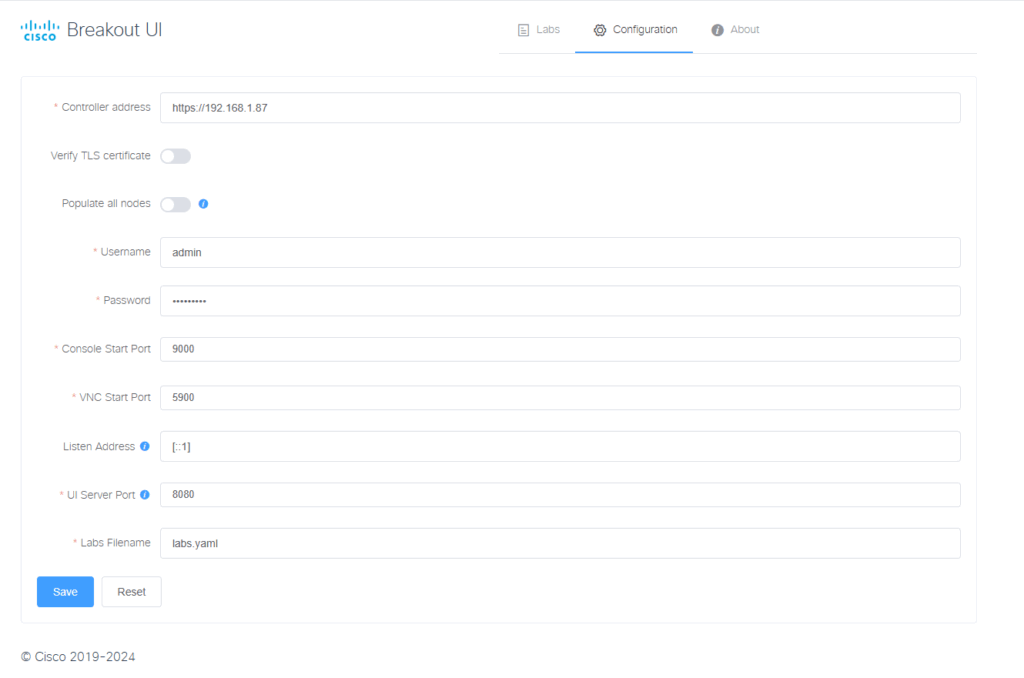The width and height of the screenshot is (1024, 678).
Task: Open the Labs tab
Action: coord(539,30)
